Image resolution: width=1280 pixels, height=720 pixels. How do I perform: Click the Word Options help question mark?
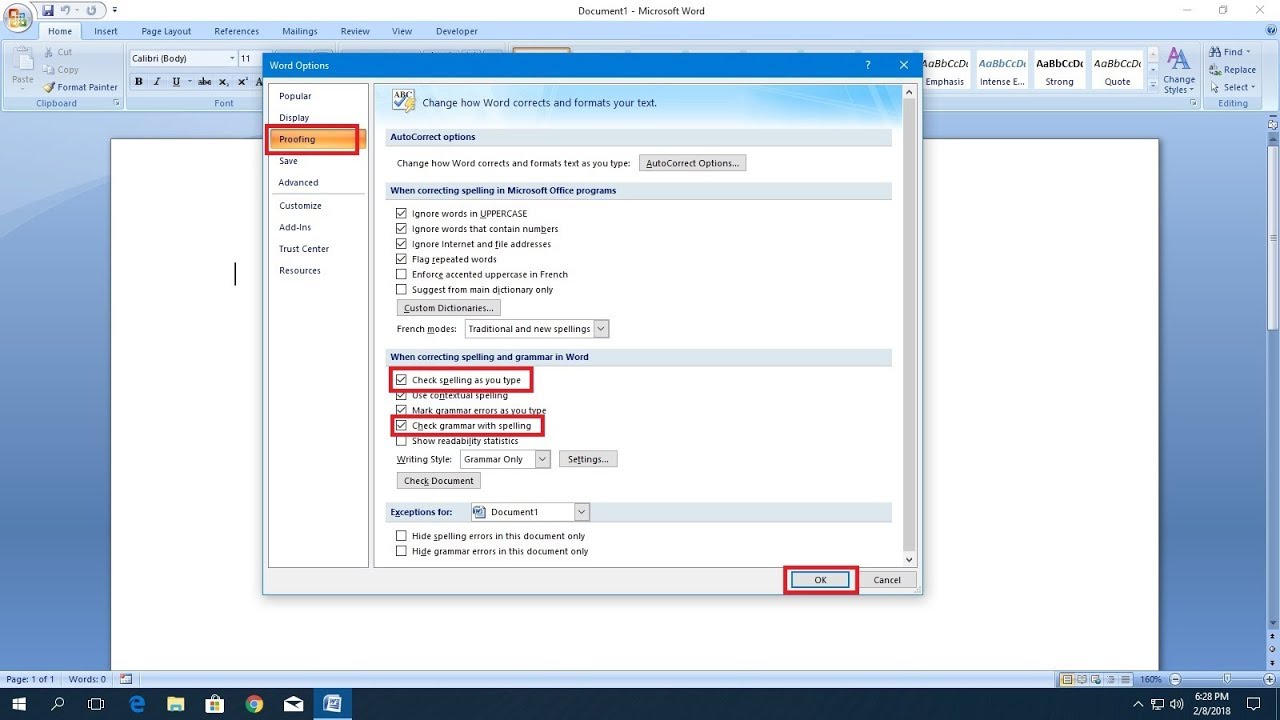tap(867, 65)
